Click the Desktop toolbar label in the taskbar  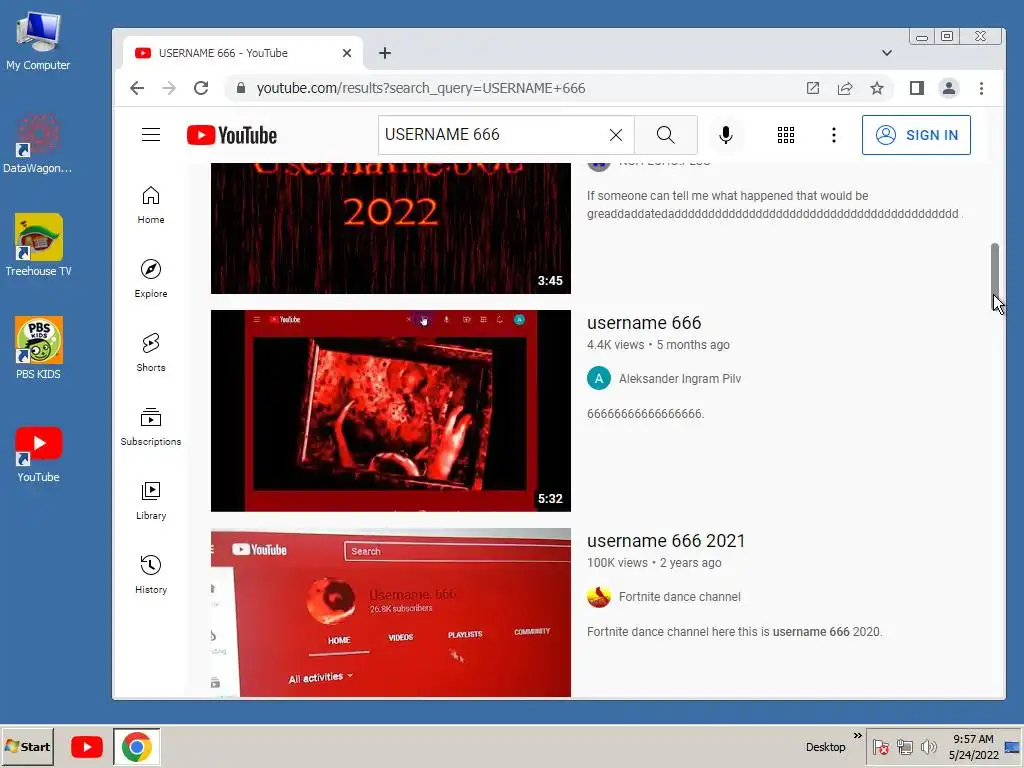[825, 747]
